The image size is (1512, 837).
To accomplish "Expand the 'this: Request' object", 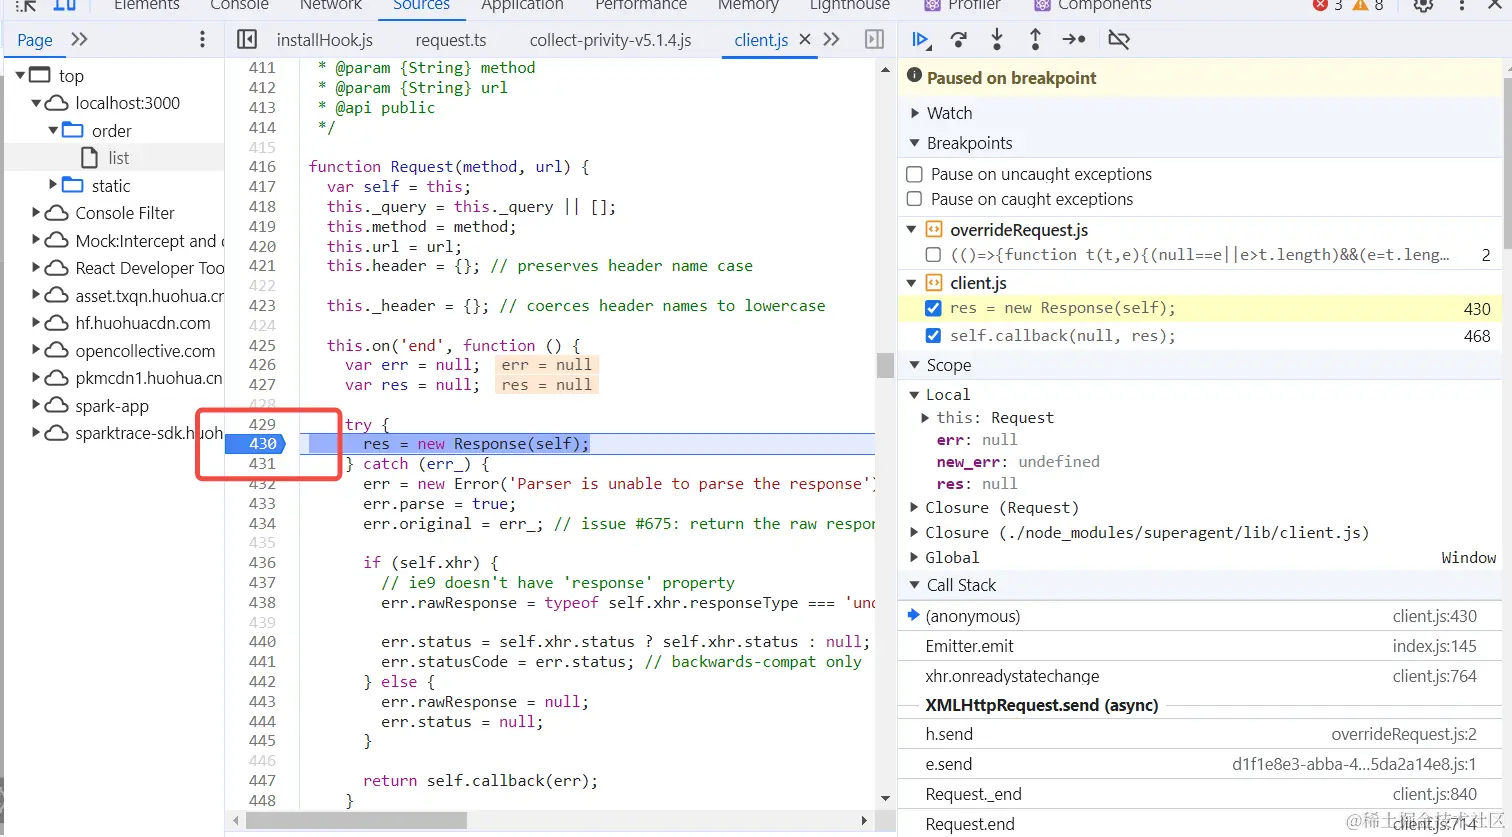I will click(925, 418).
